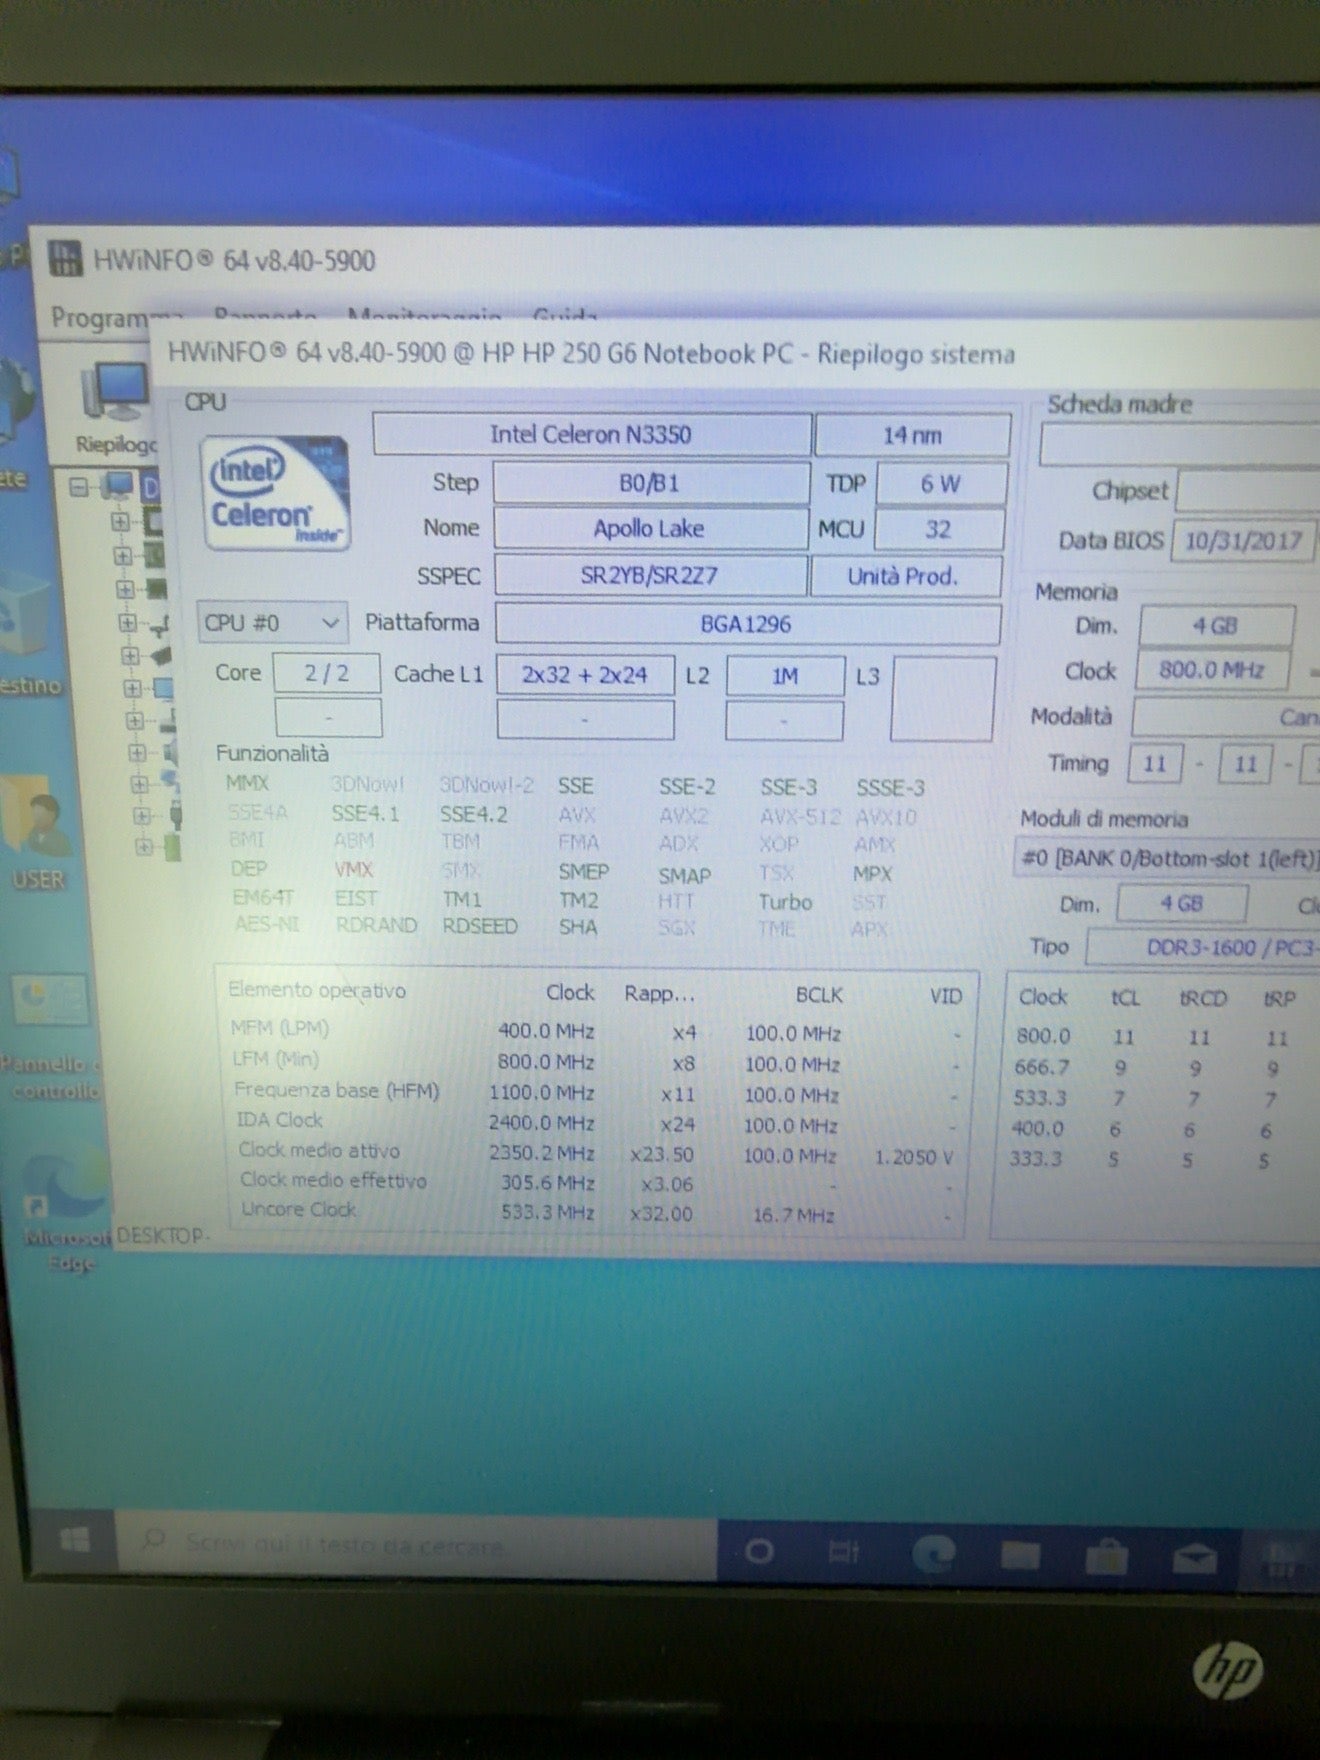Viewport: 1320px width, 1760px height.
Task: Click the VMX feature label
Action: (353, 869)
